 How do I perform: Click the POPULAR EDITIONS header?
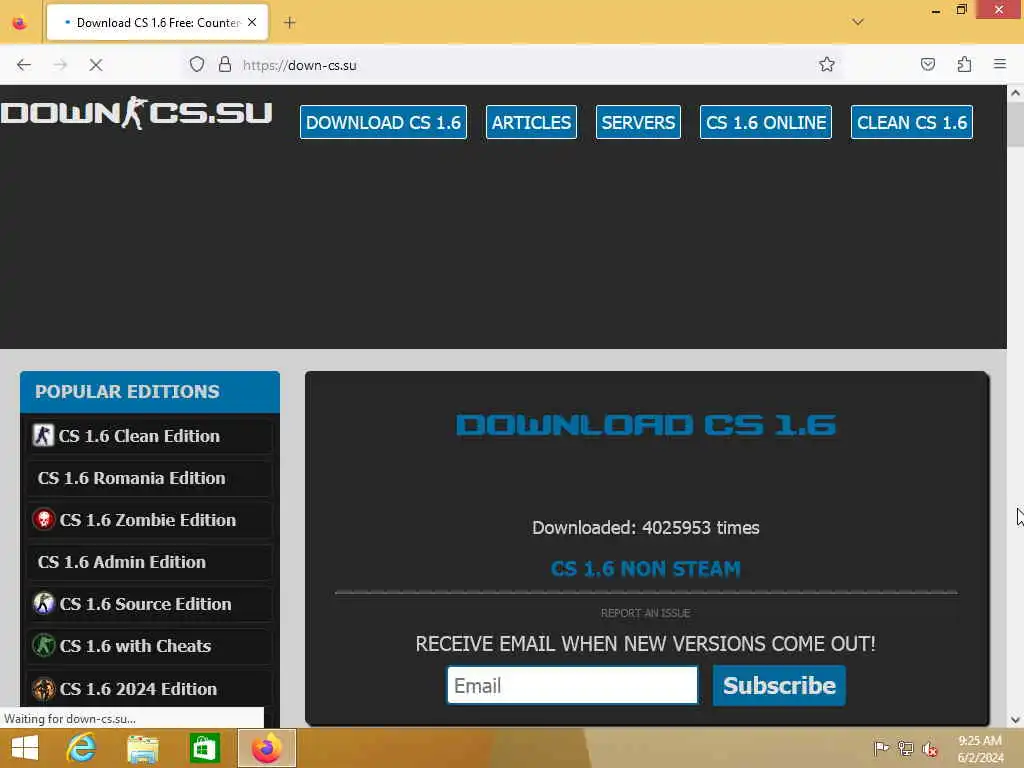click(150, 392)
